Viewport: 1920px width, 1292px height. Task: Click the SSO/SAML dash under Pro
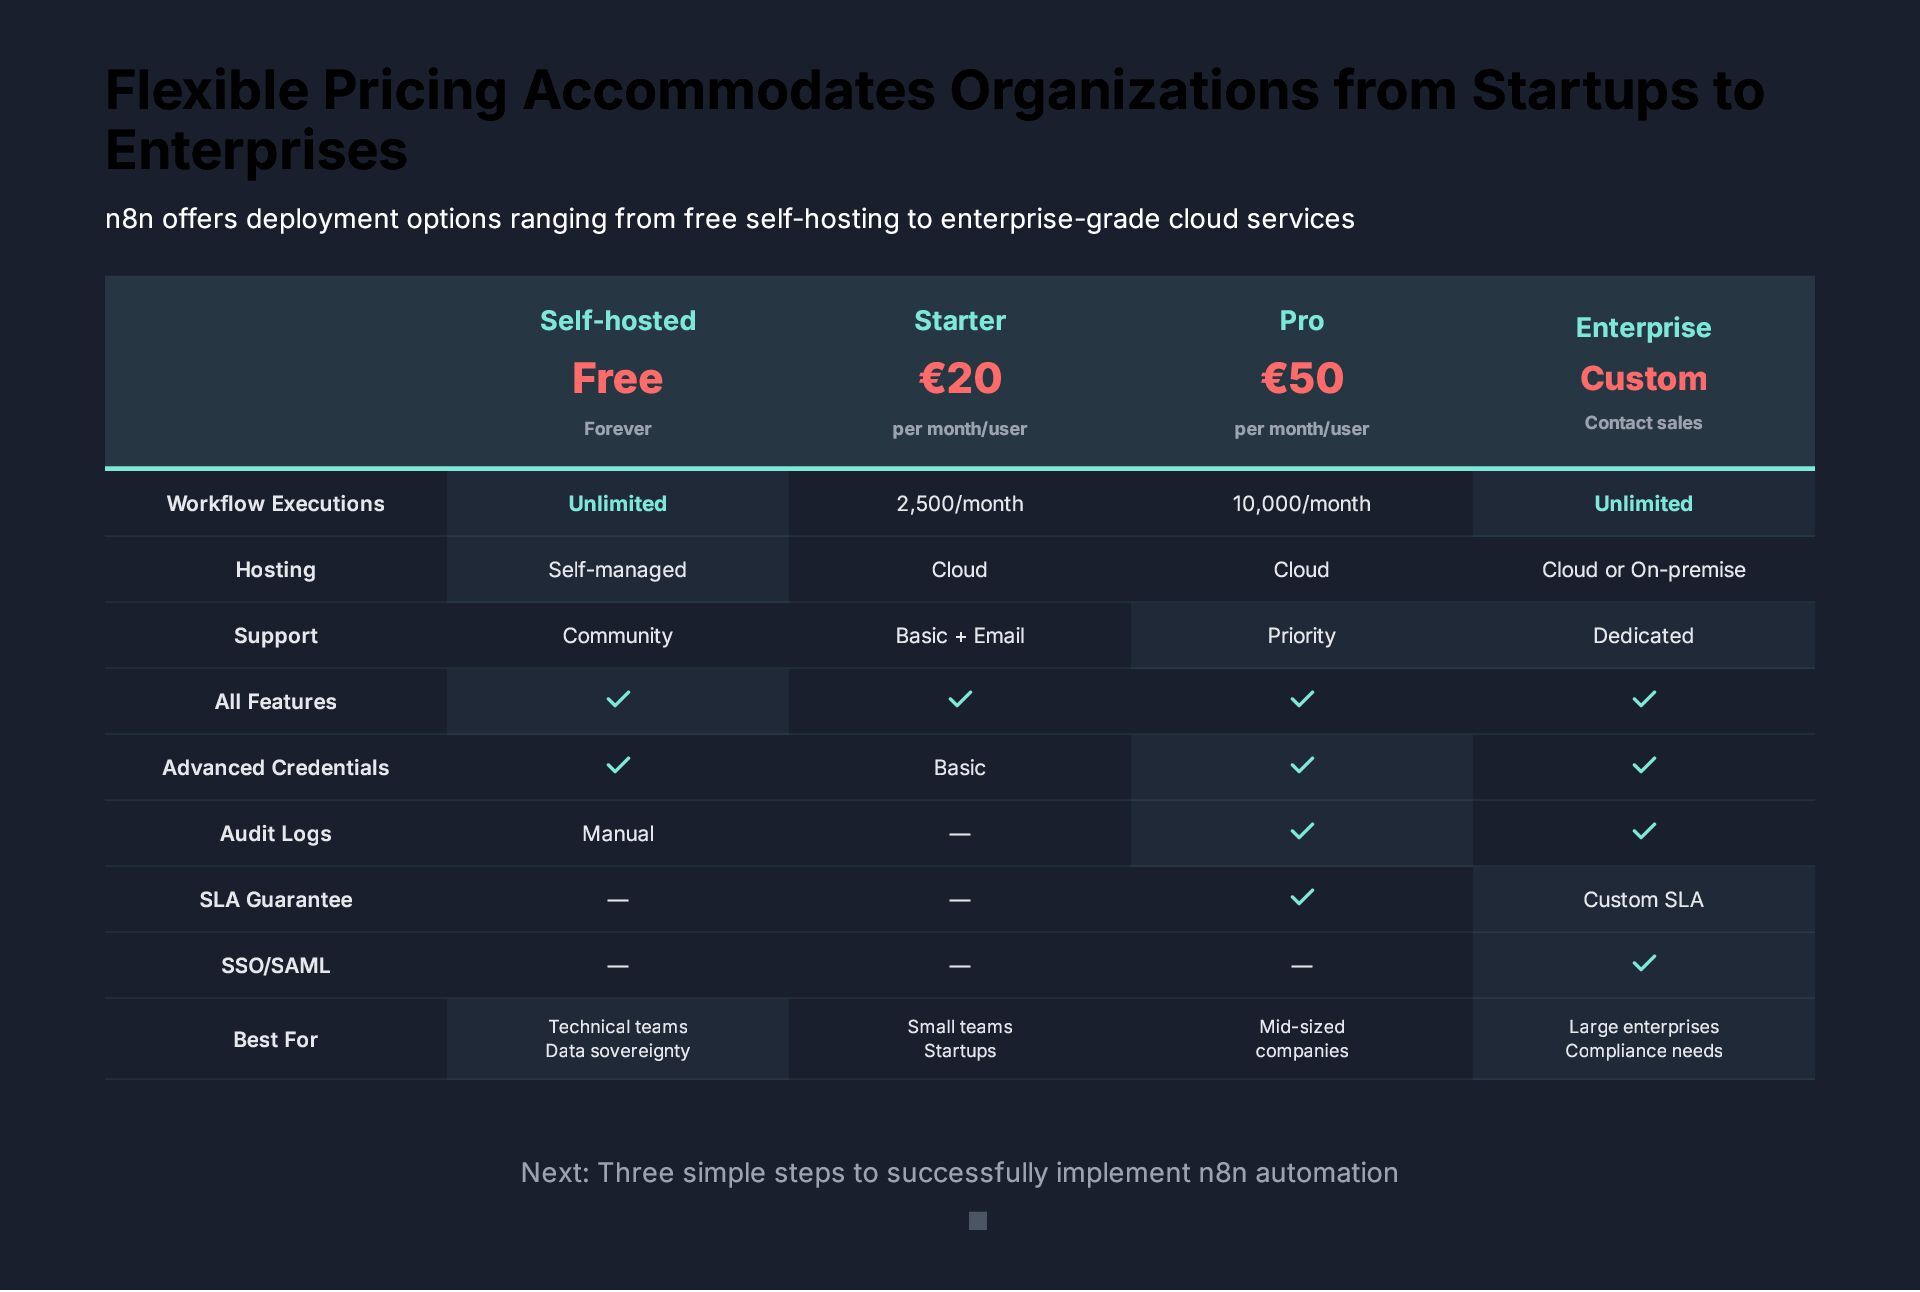1302,966
